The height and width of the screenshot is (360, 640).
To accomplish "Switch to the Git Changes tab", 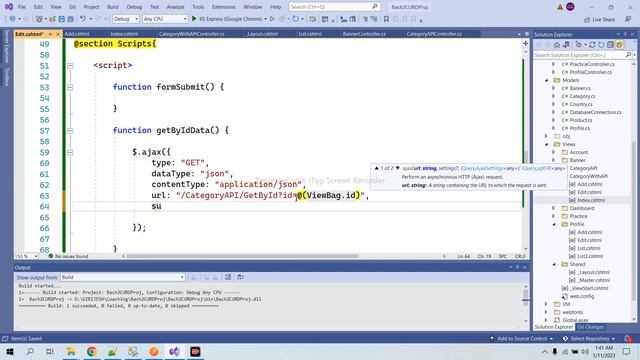I will [591, 327].
